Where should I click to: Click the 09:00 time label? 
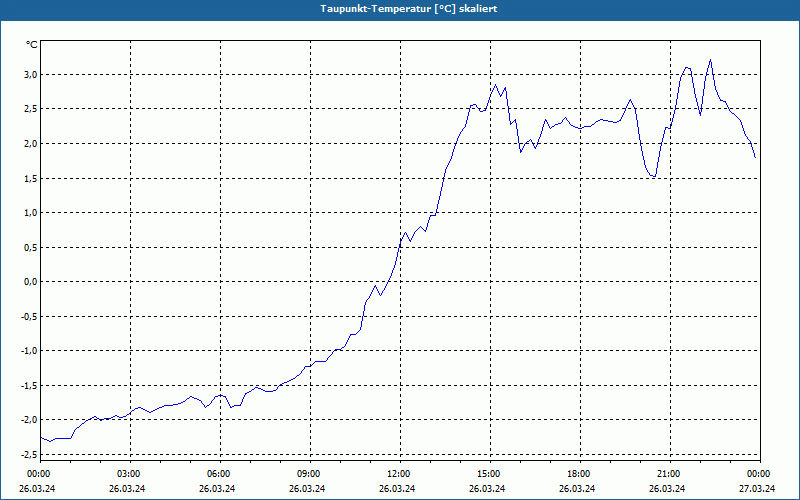310,474
